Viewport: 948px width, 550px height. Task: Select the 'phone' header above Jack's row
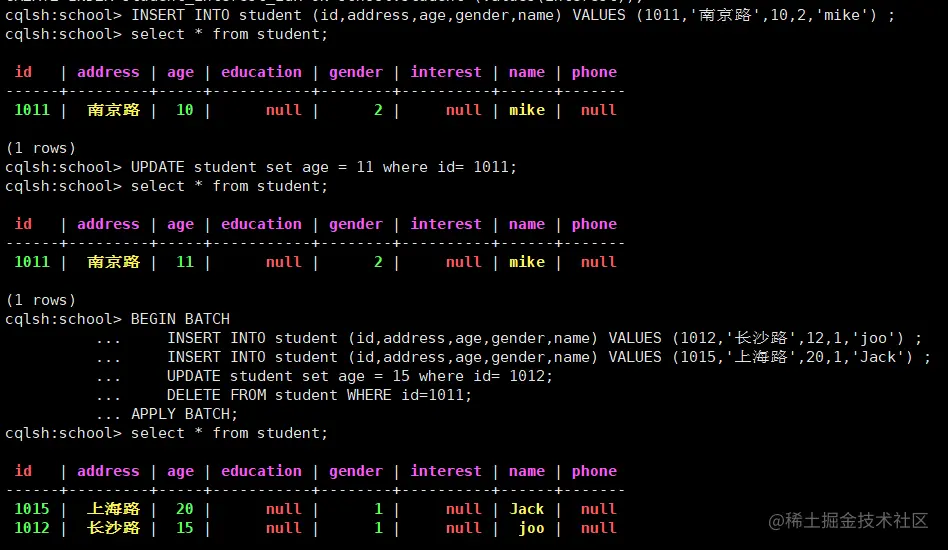594,471
